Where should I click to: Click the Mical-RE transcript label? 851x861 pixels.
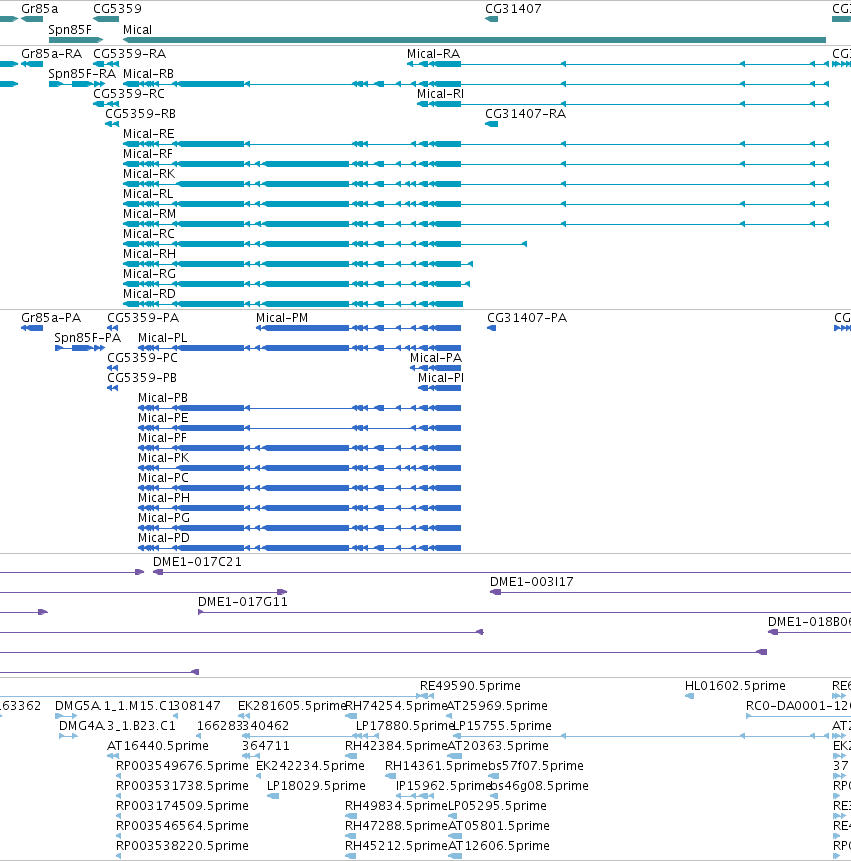point(149,134)
